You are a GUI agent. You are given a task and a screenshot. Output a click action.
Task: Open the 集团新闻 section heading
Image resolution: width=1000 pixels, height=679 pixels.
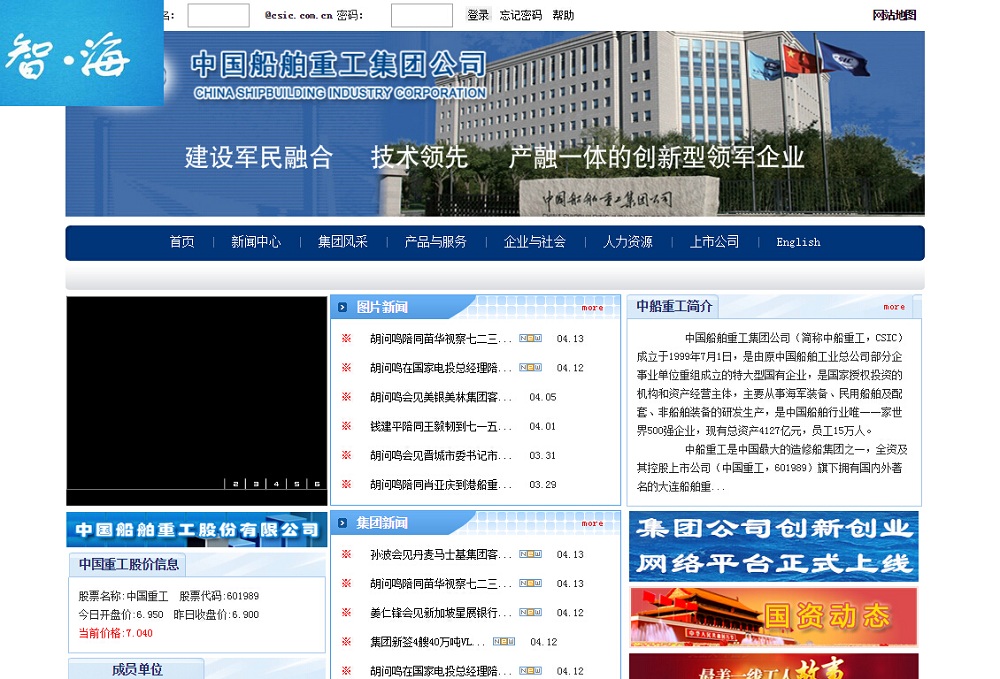pyautogui.click(x=382, y=523)
